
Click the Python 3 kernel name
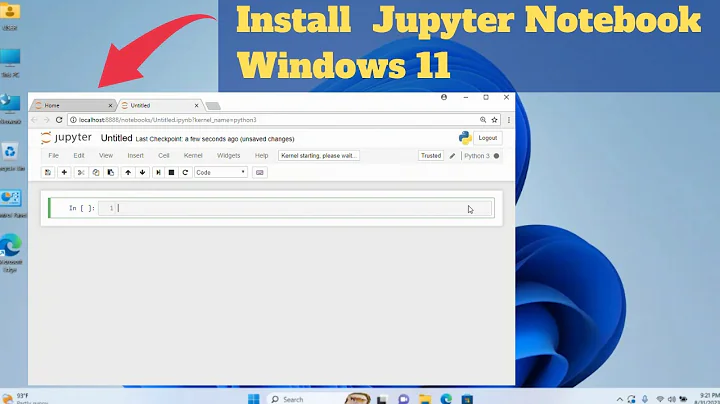477,156
